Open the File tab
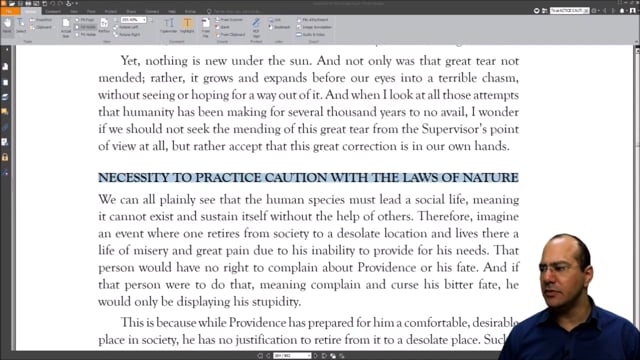Viewport: 640px width, 360px height. tap(9, 11)
